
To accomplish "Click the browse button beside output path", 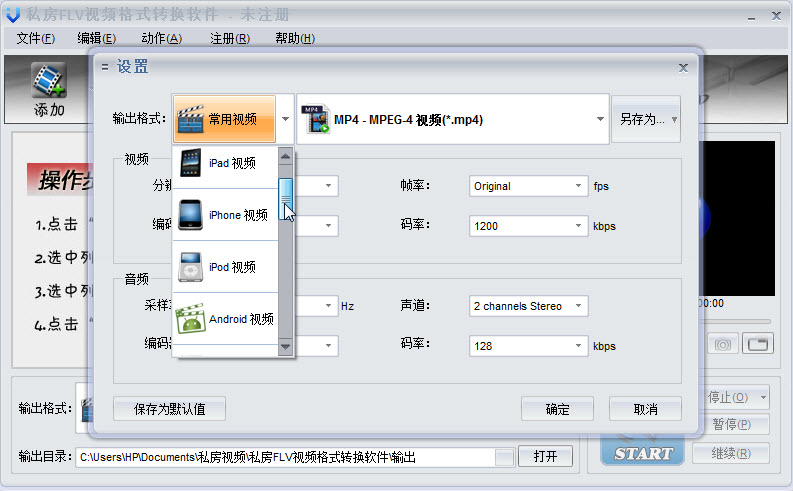I will [x=504, y=457].
